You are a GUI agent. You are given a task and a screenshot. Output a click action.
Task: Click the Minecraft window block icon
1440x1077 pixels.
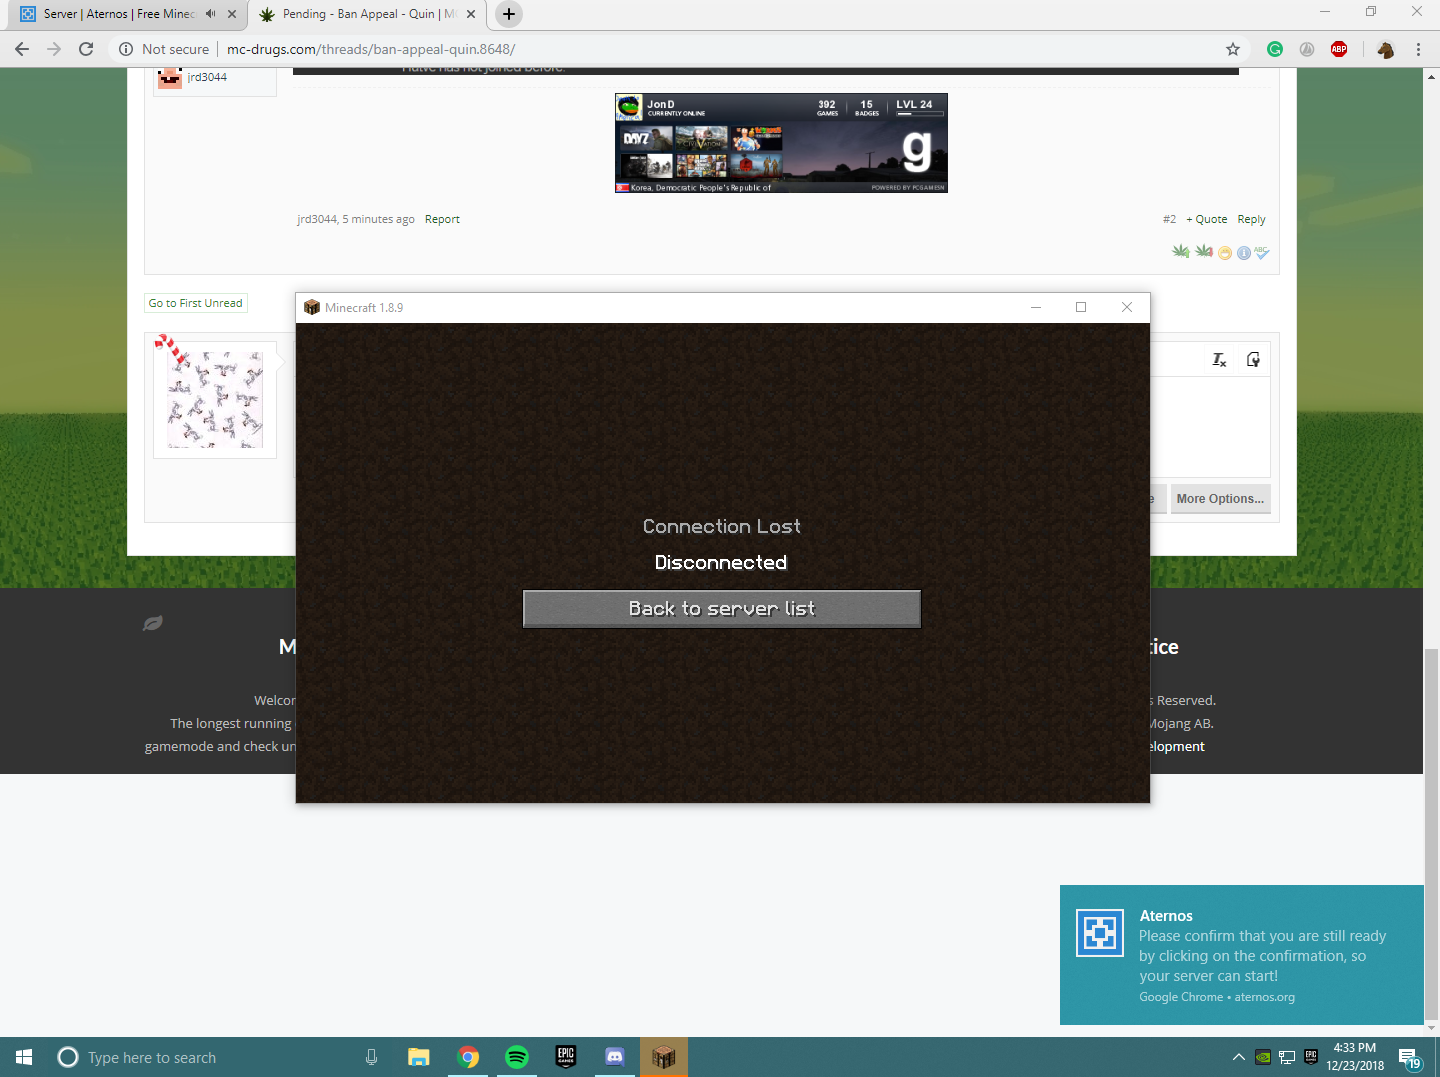[x=312, y=307]
